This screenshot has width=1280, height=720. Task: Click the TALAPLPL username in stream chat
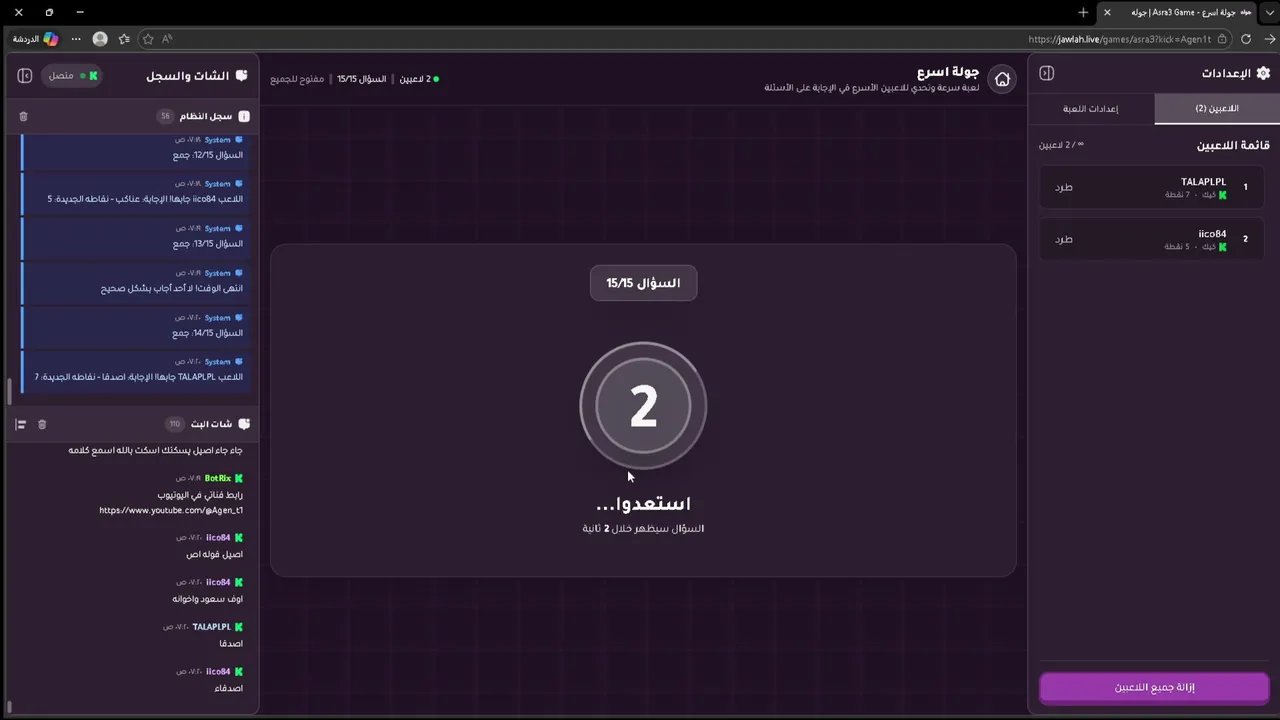coord(211,627)
